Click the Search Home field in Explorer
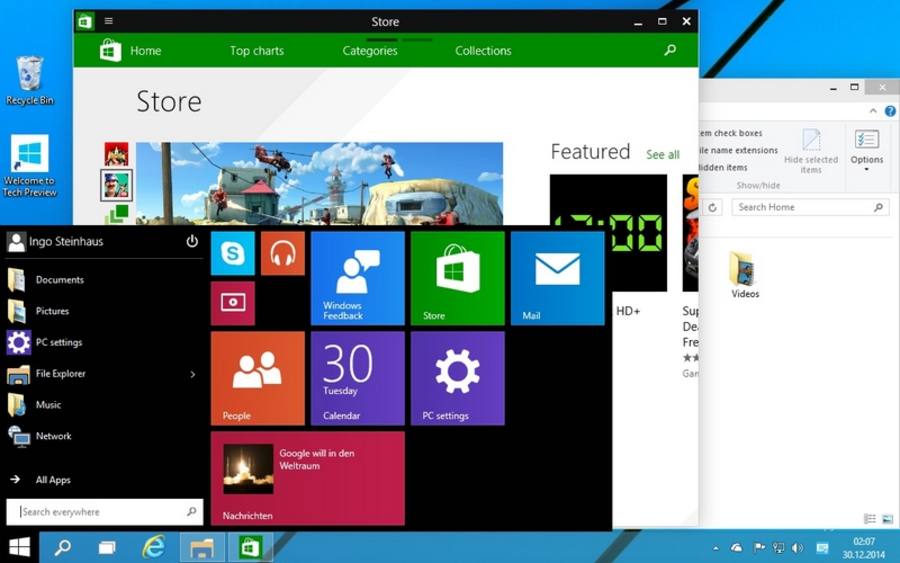 tap(810, 207)
